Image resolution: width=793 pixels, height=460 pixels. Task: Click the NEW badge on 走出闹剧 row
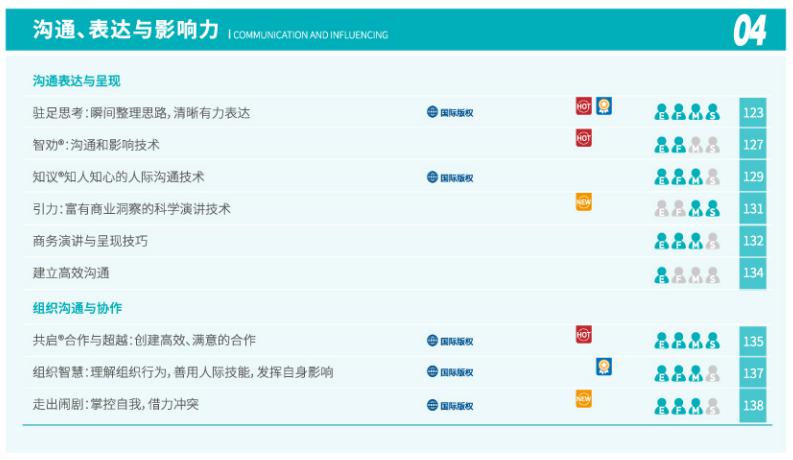tap(583, 399)
